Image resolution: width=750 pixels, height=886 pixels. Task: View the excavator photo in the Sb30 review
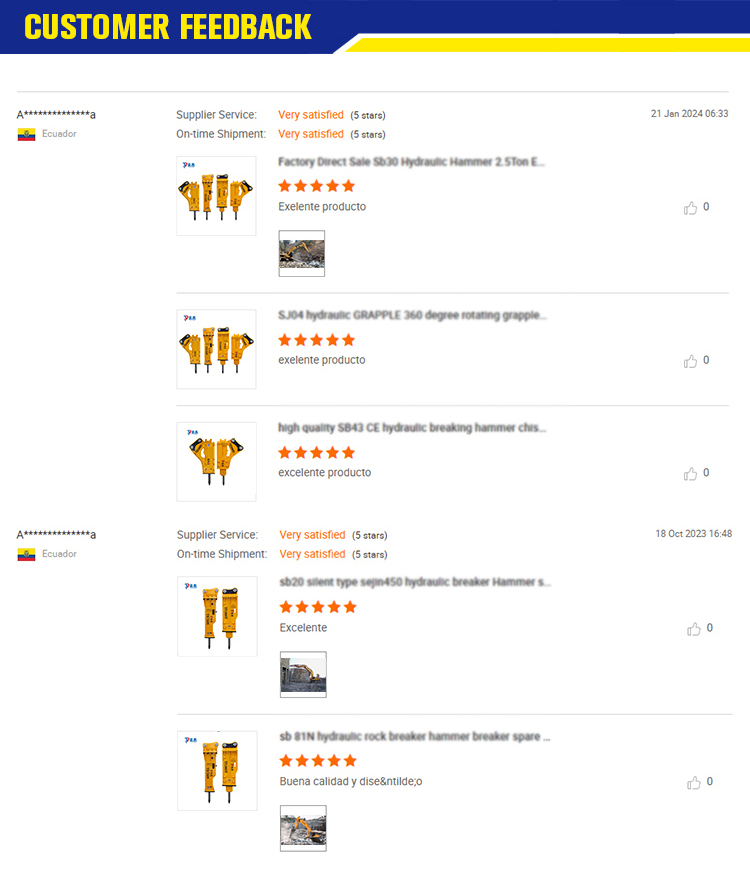click(x=302, y=253)
